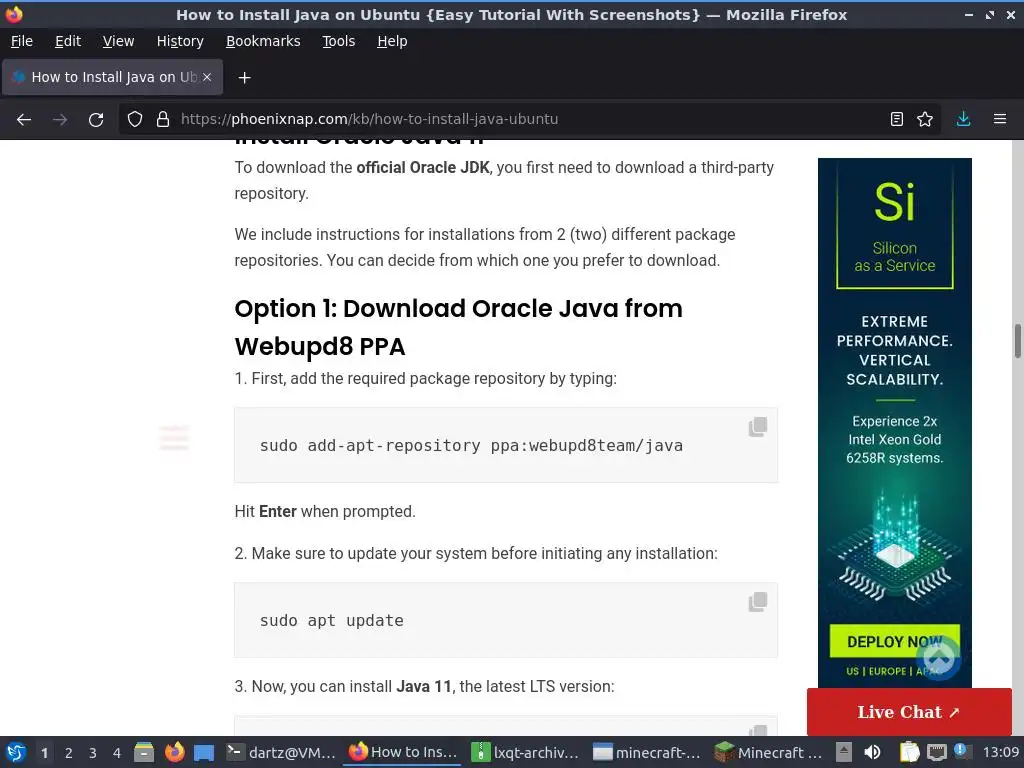Image resolution: width=1024 pixels, height=768 pixels.
Task: Click the 'Hit Enter when prompted.' line
Action: 325,511
